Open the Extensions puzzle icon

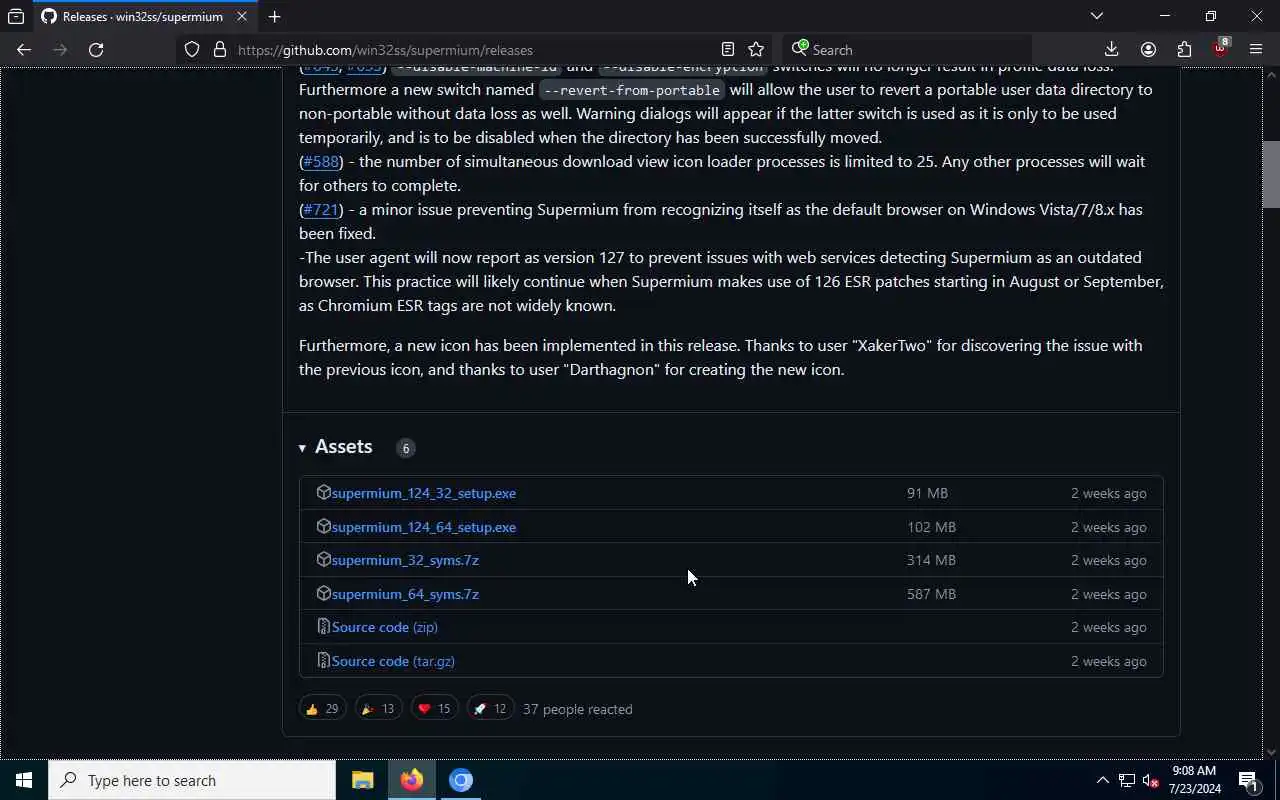(x=1184, y=49)
